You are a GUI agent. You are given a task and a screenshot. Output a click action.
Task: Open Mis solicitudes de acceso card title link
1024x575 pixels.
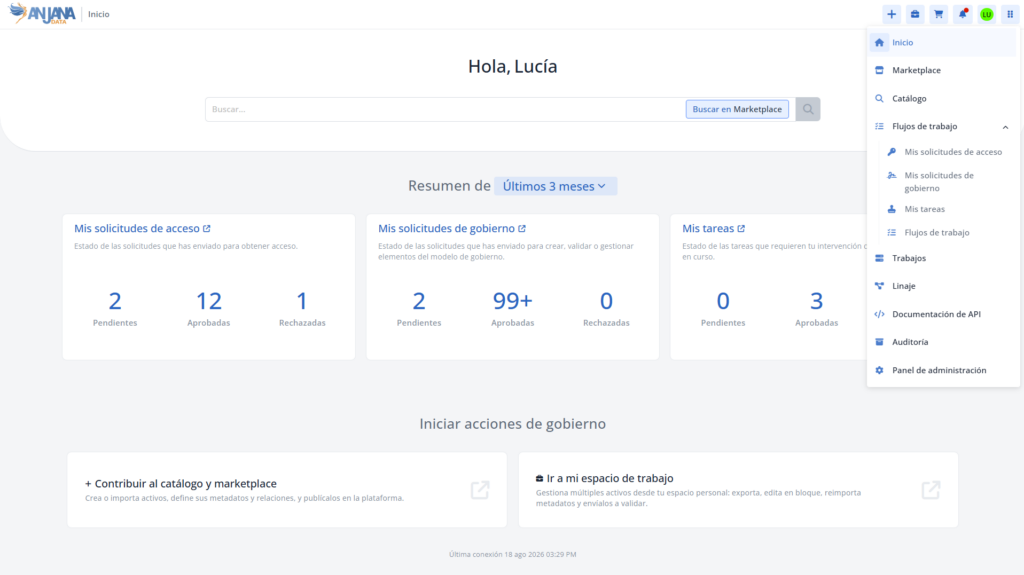coord(136,229)
